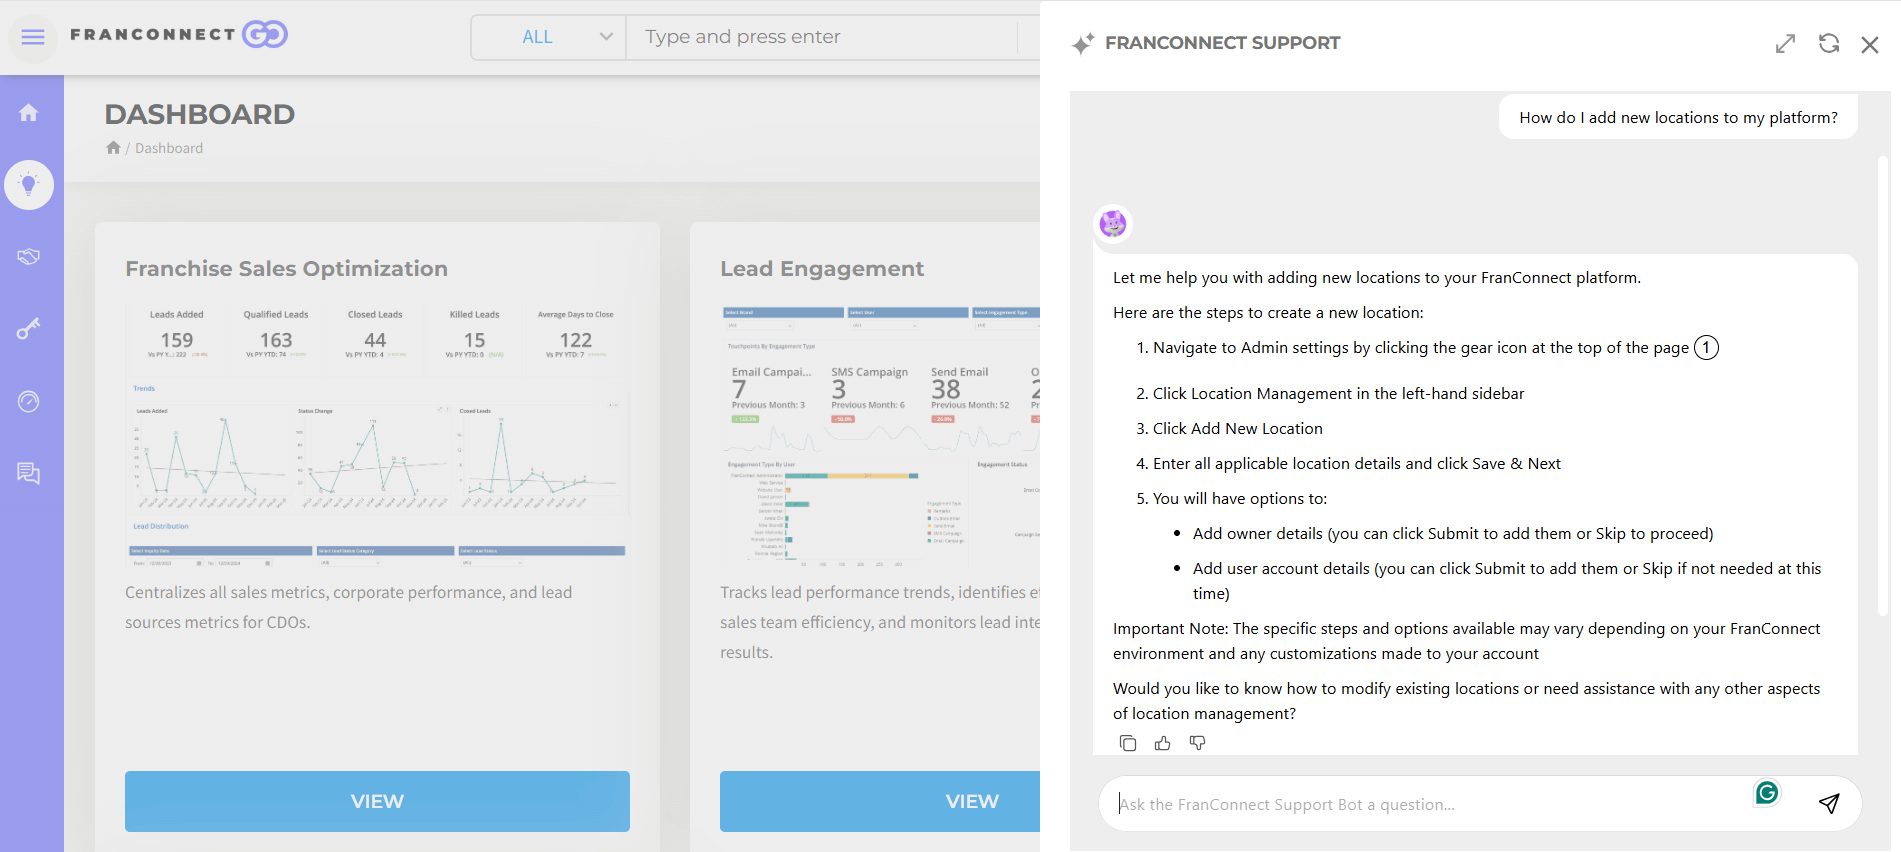Open the key icon in the sidebar

click(x=29, y=329)
